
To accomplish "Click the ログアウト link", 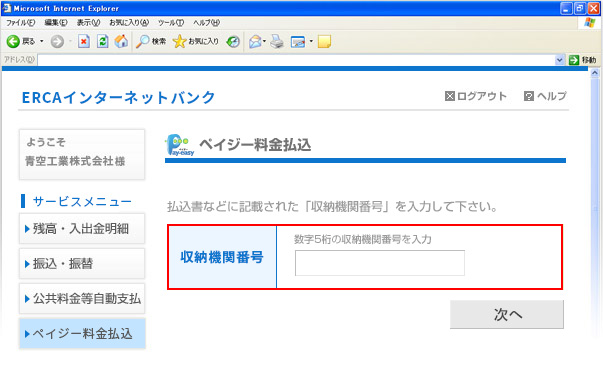I will tap(476, 96).
